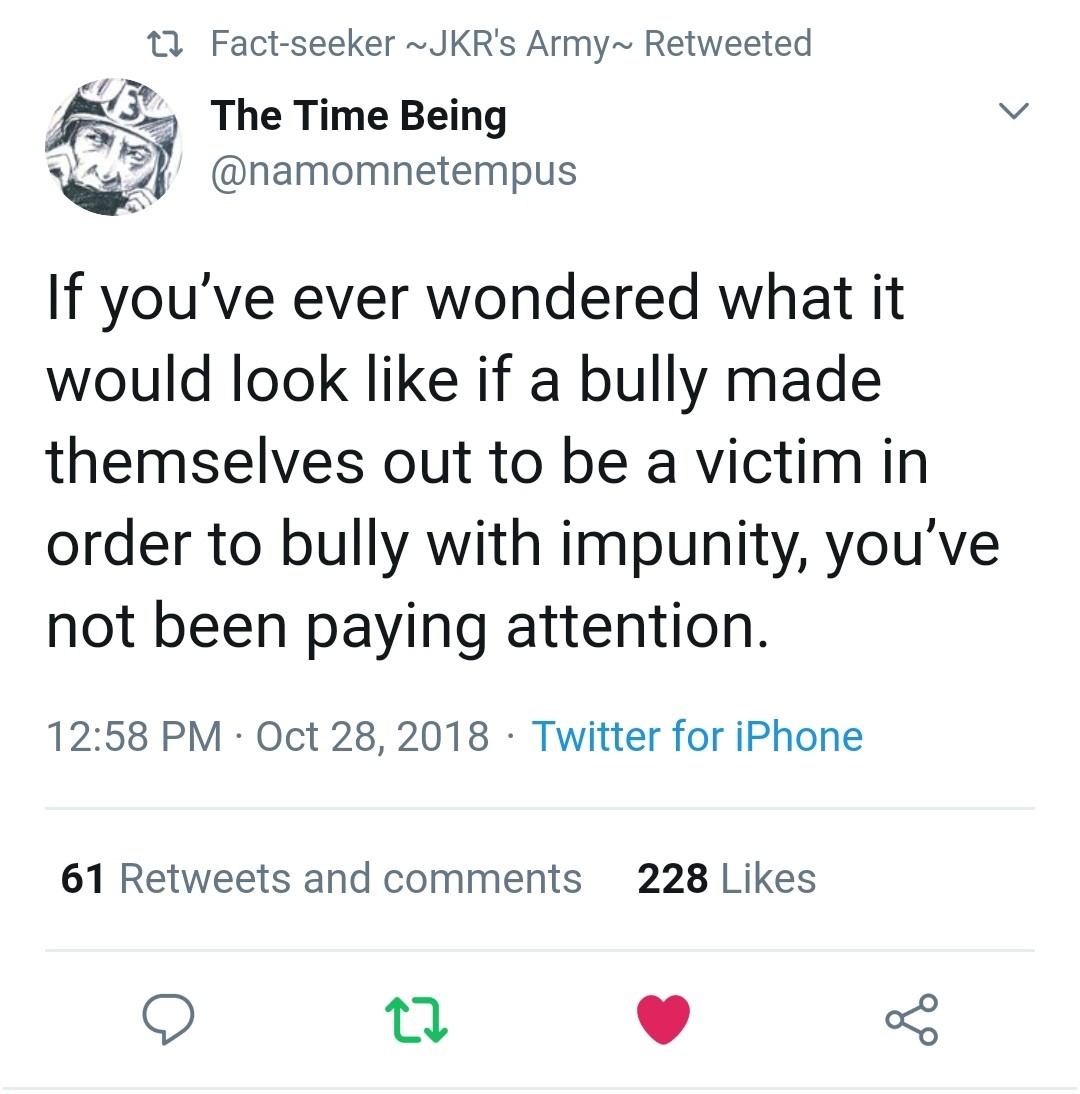Expand the tweet options chevron
The width and height of the screenshot is (1080, 1094).
tap(1015, 113)
